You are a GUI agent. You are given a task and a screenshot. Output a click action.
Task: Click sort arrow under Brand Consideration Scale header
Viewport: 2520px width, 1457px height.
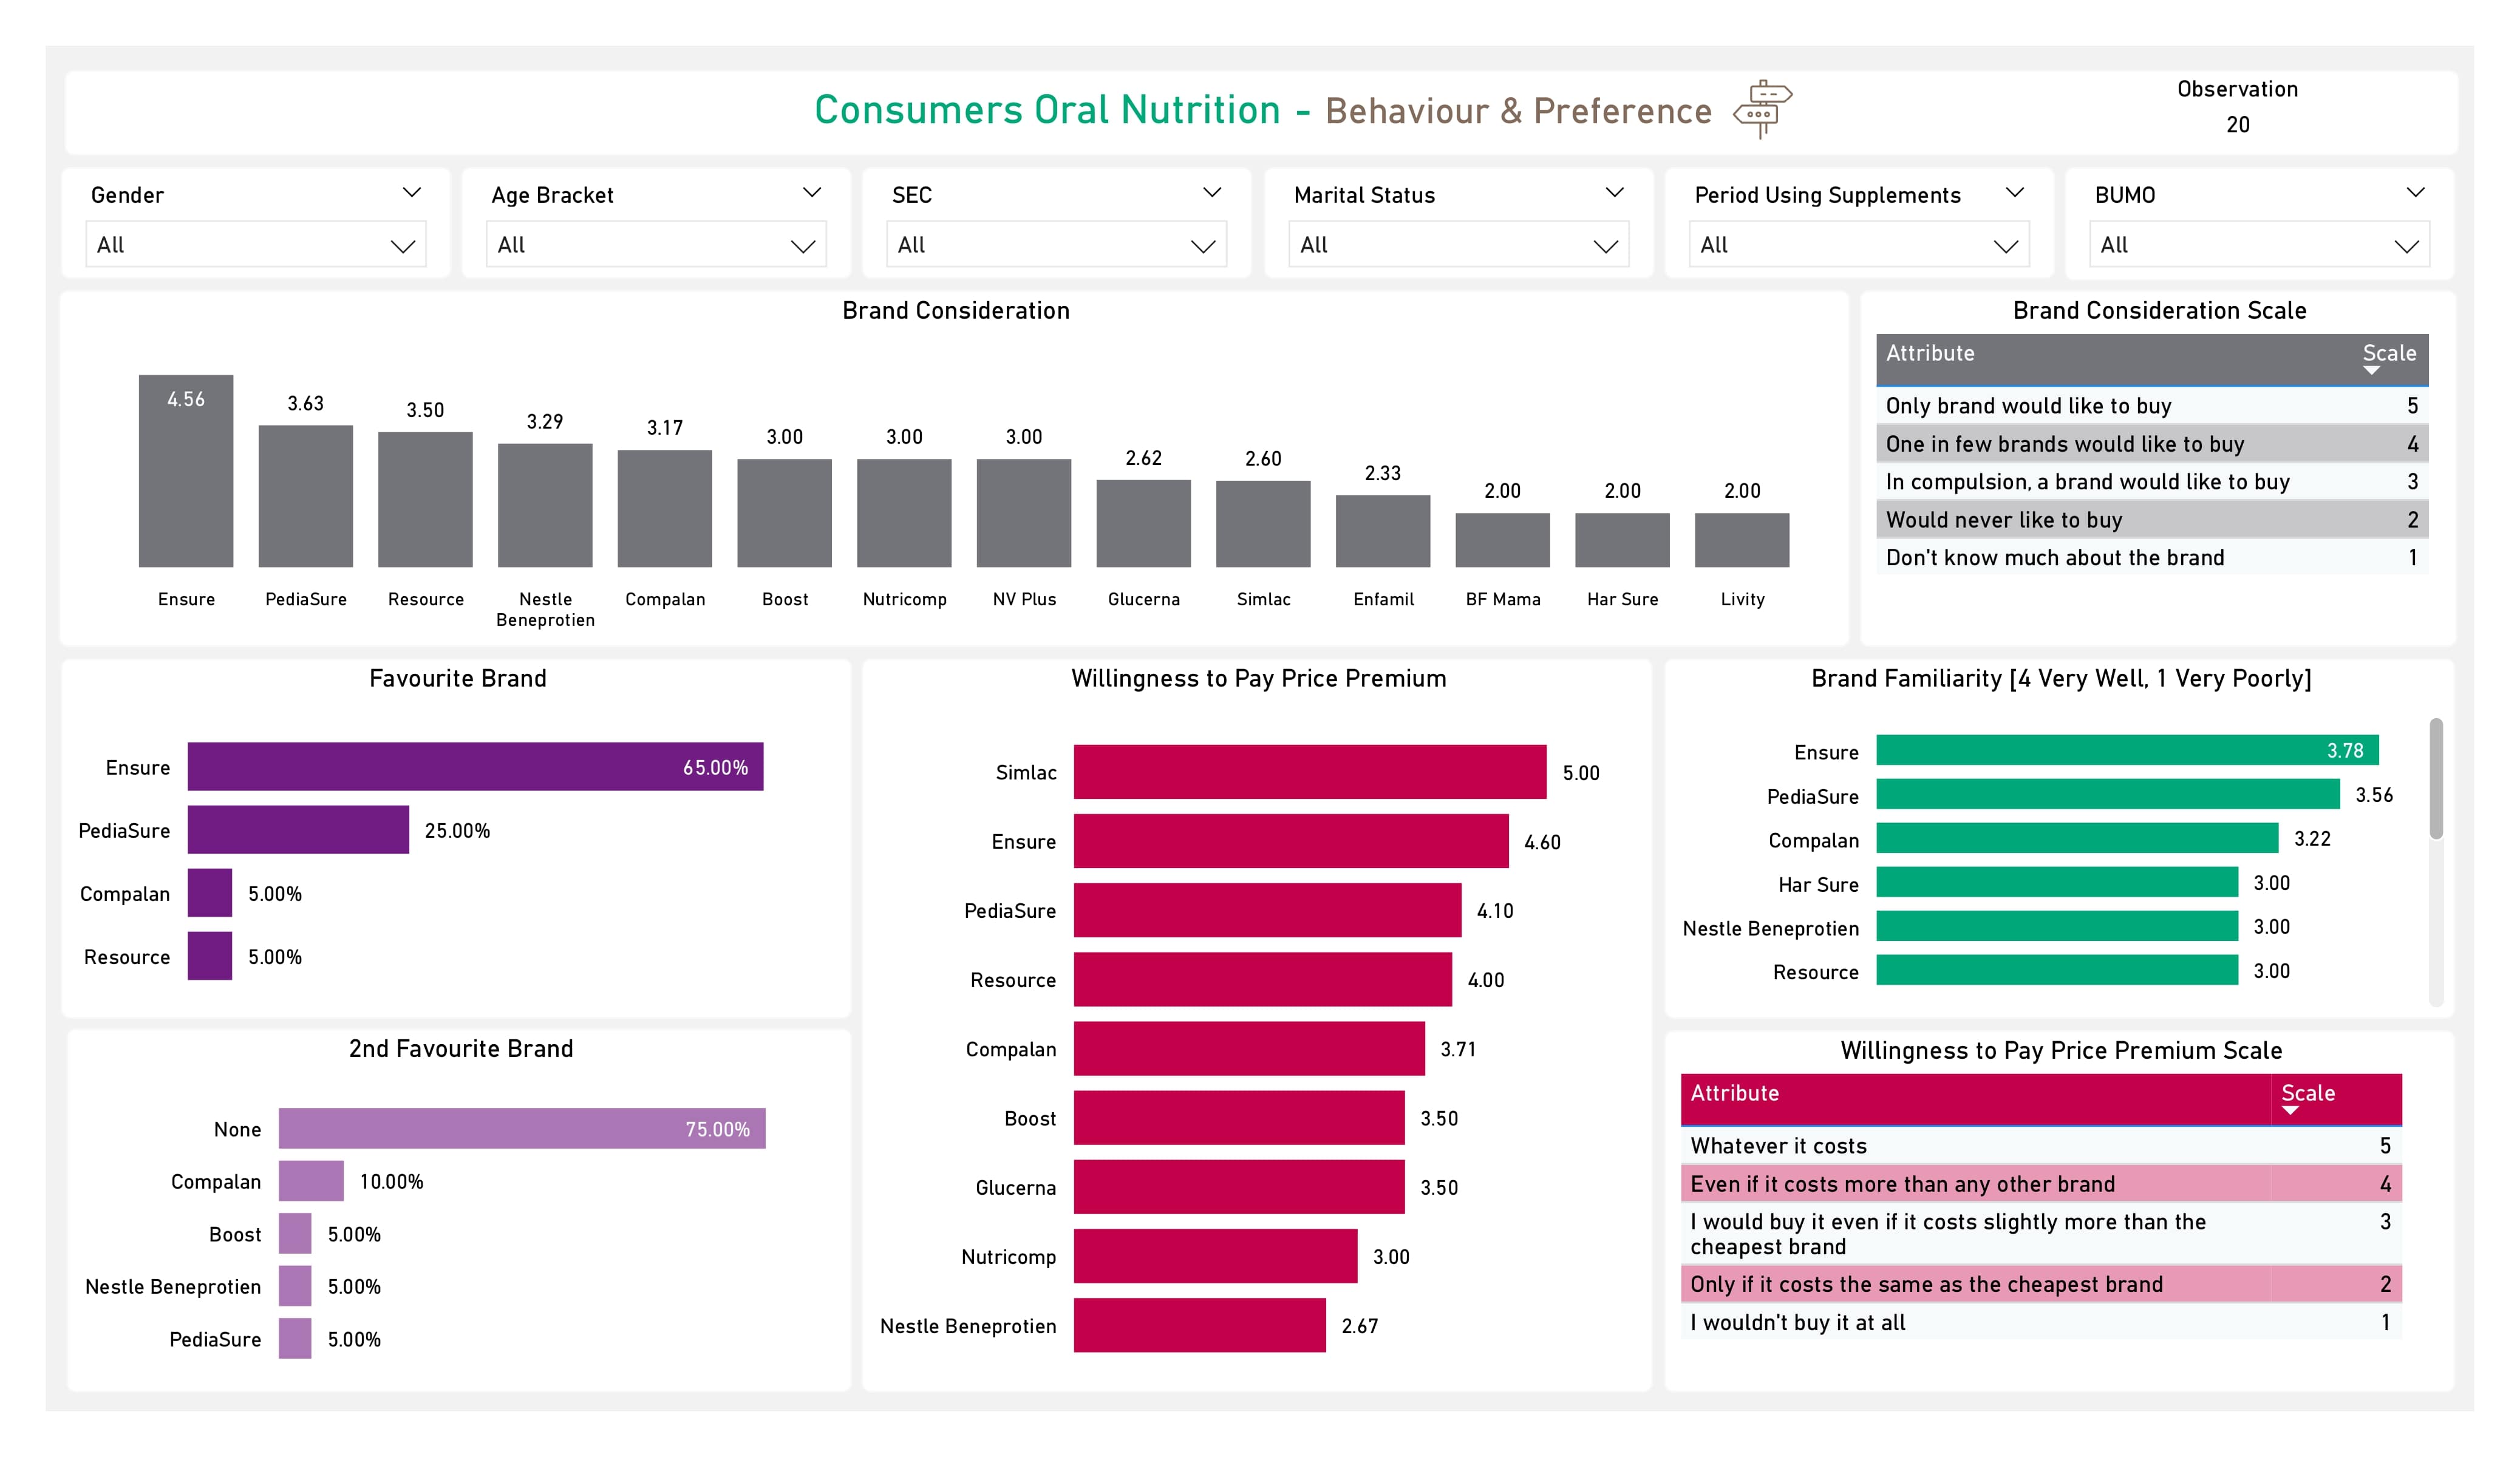2371,371
